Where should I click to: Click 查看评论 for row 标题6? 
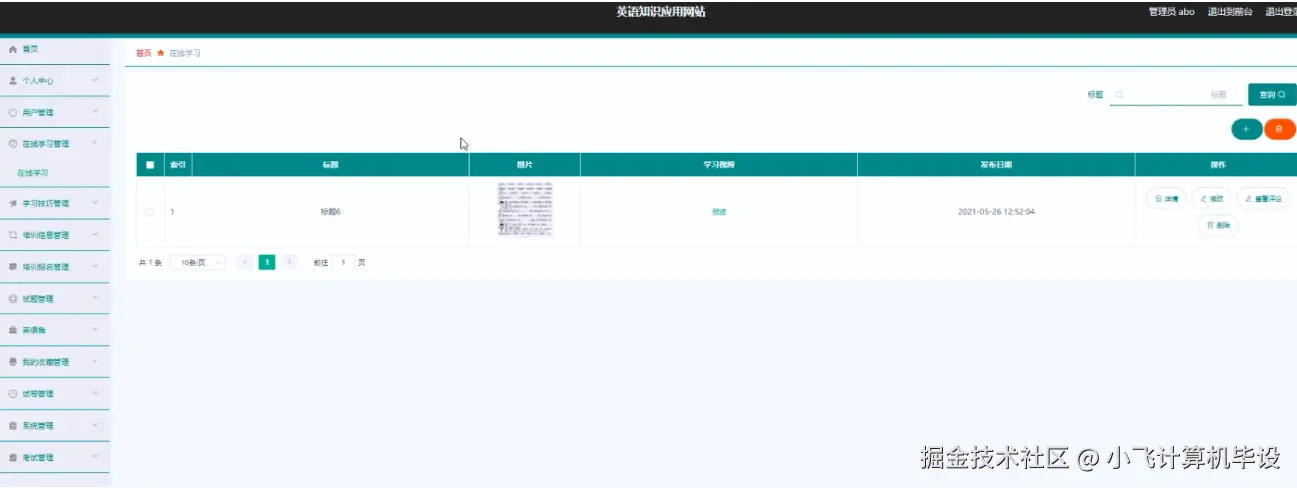click(x=1263, y=199)
